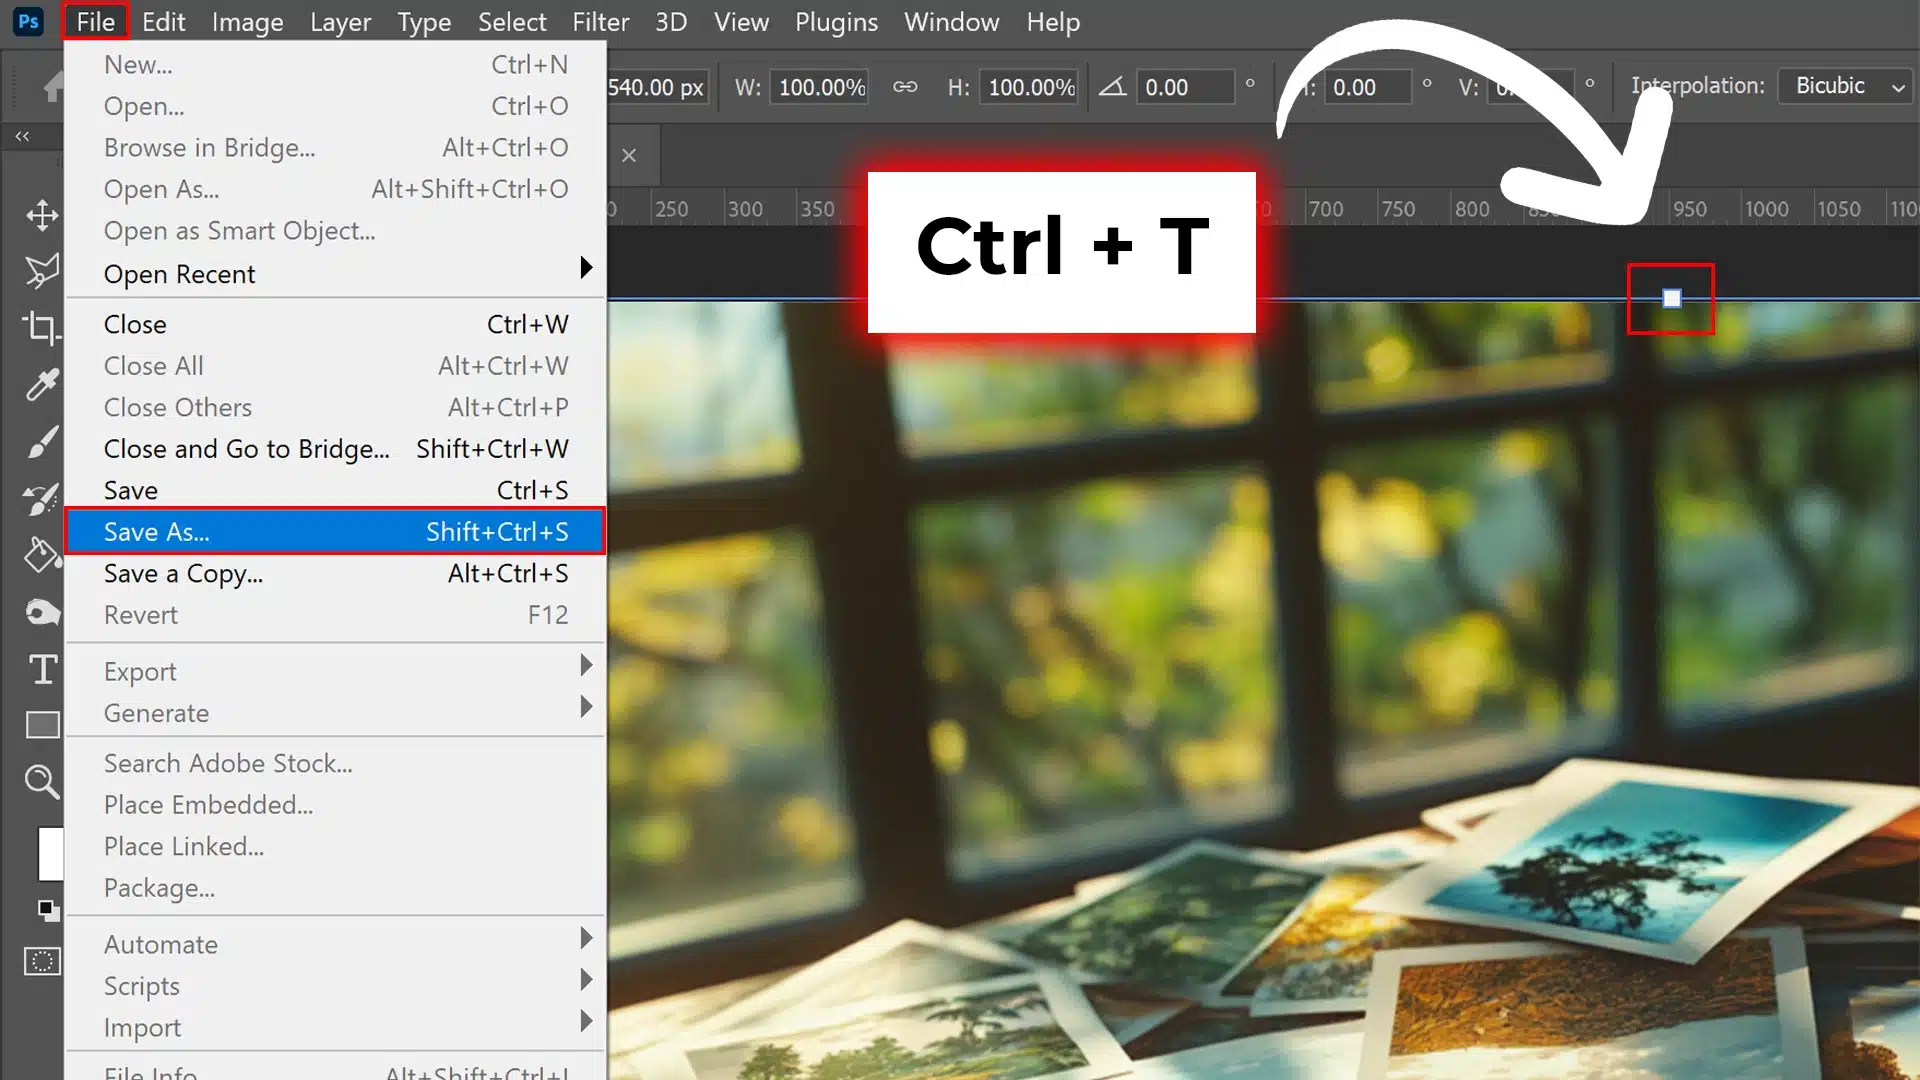Select the Smudge tool

coord(42,612)
